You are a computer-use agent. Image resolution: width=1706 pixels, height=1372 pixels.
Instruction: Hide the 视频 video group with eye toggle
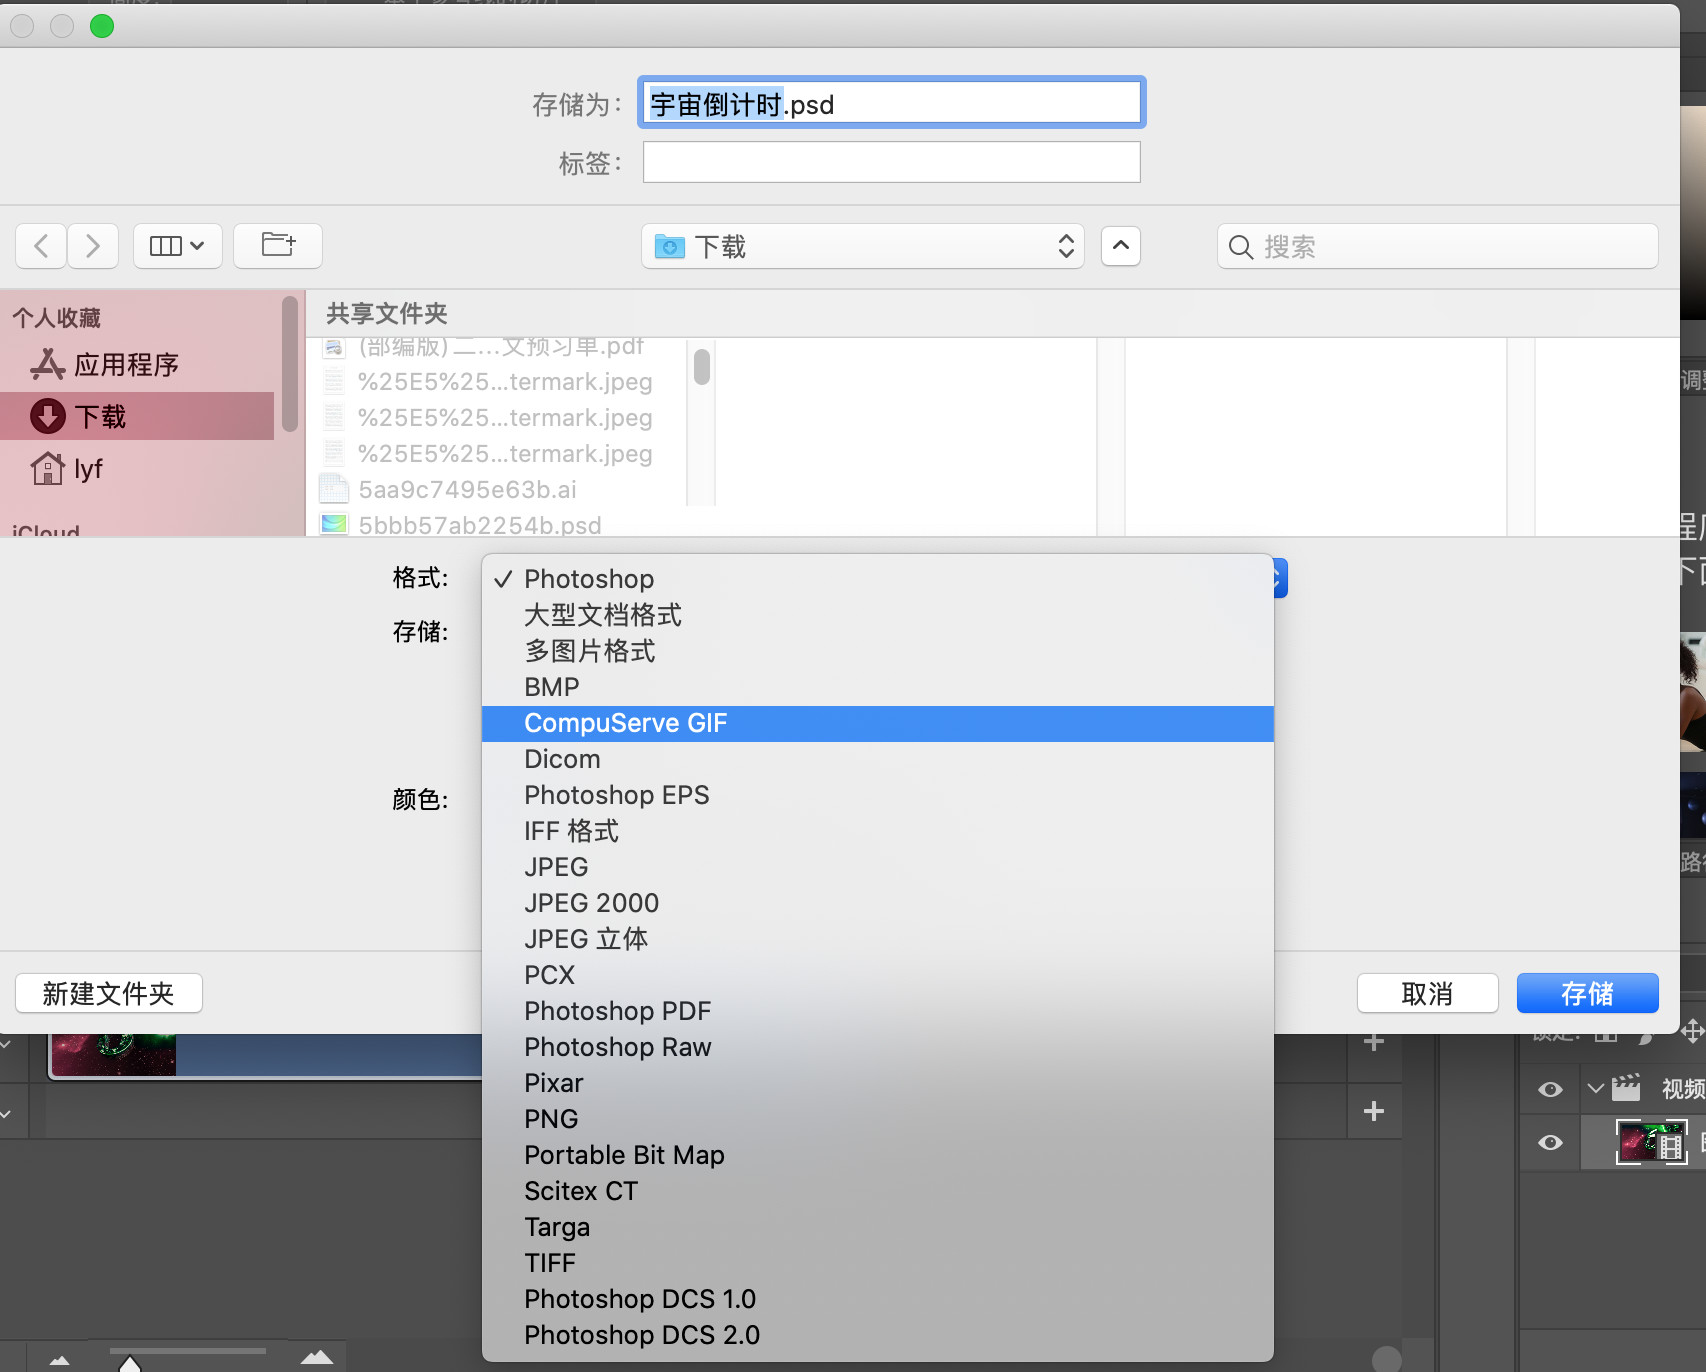pyautogui.click(x=1550, y=1089)
